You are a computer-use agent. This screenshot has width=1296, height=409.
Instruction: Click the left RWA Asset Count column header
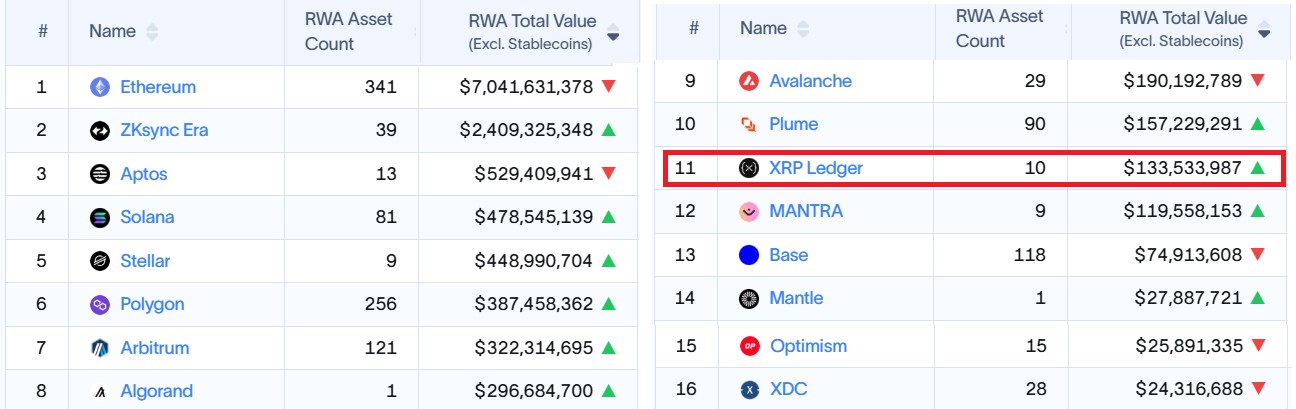351,32
